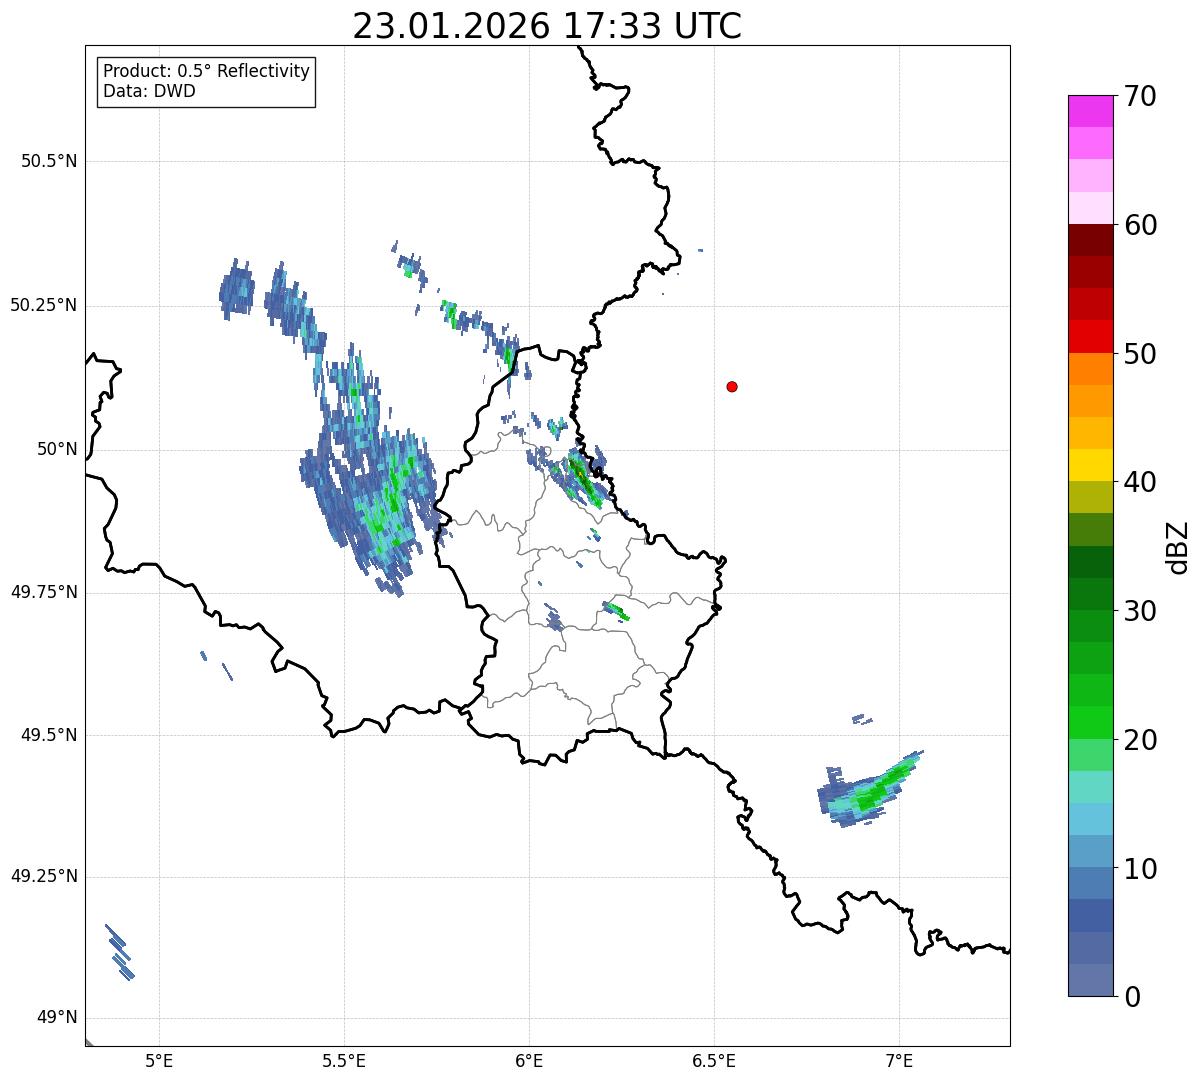Click the colorbar 60 tick label
This screenshot has height=1081, width=1202.
pos(1140,225)
